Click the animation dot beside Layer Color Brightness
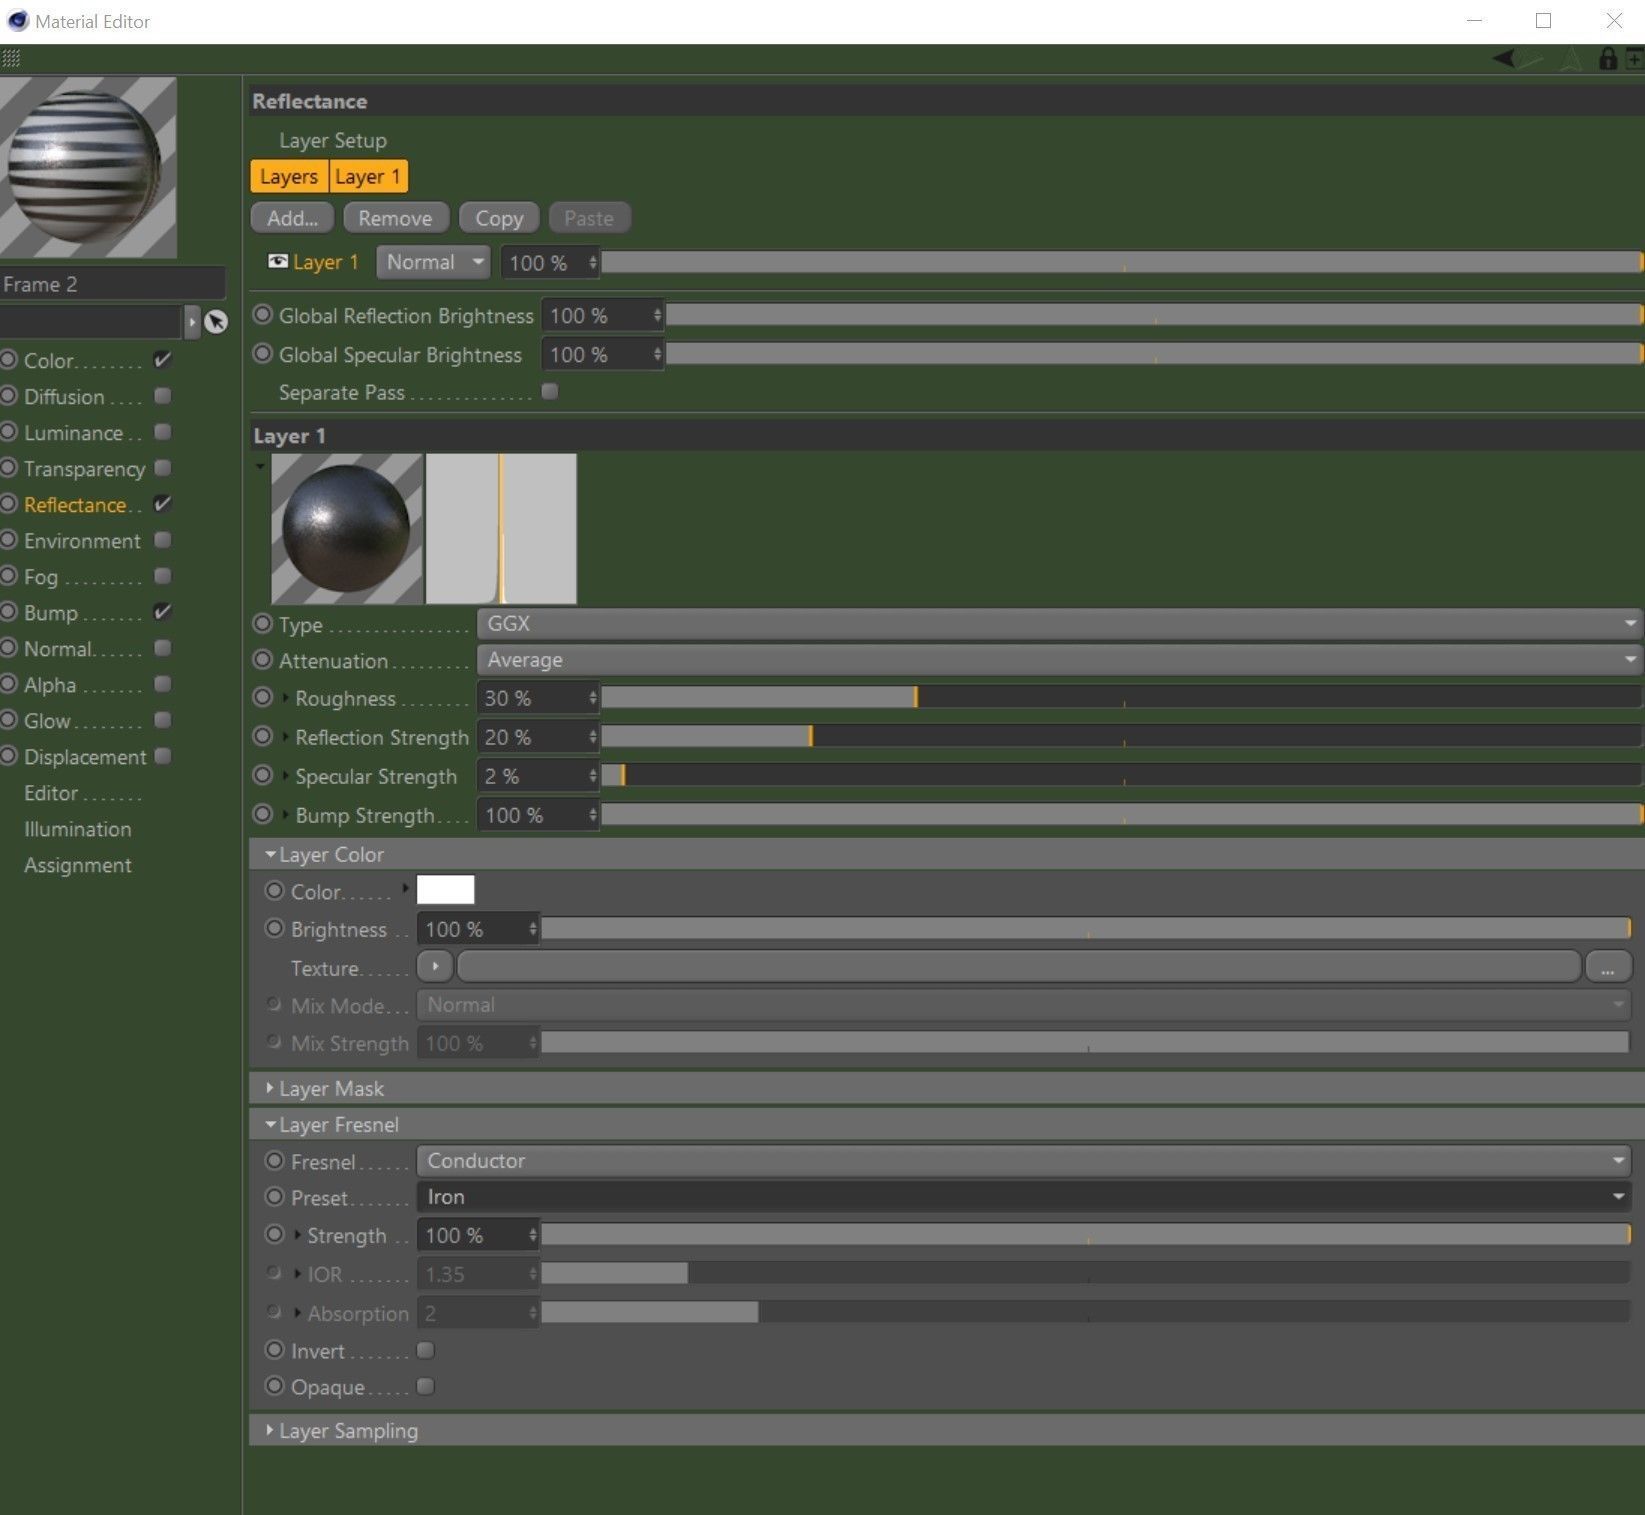Viewport: 1645px width, 1515px height. tap(274, 928)
